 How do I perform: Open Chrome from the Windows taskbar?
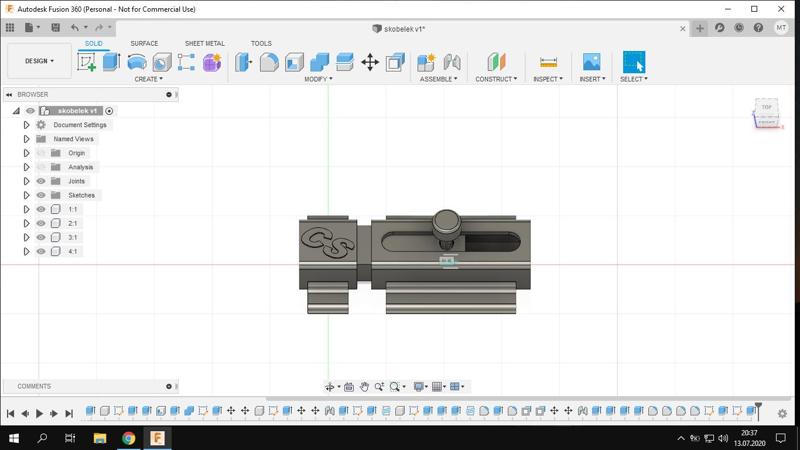[x=129, y=438]
